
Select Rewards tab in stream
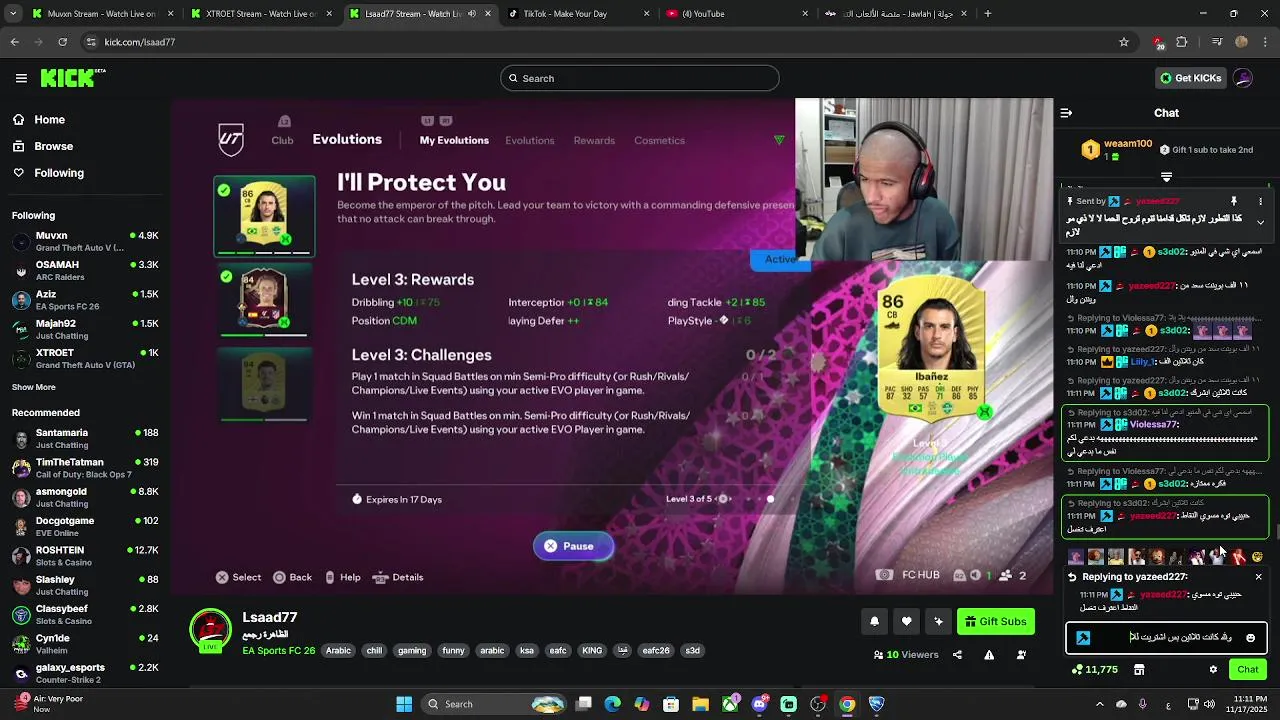[594, 140]
